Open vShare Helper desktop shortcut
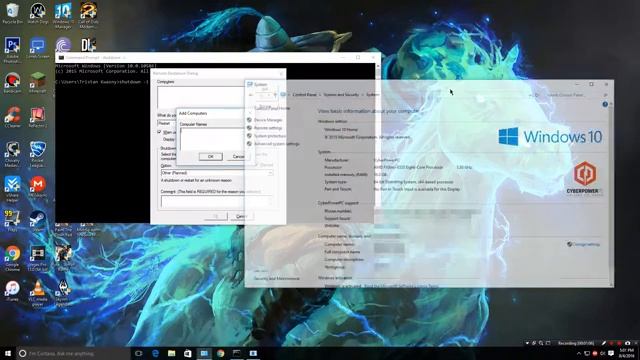The image size is (640, 360). pos(12,189)
